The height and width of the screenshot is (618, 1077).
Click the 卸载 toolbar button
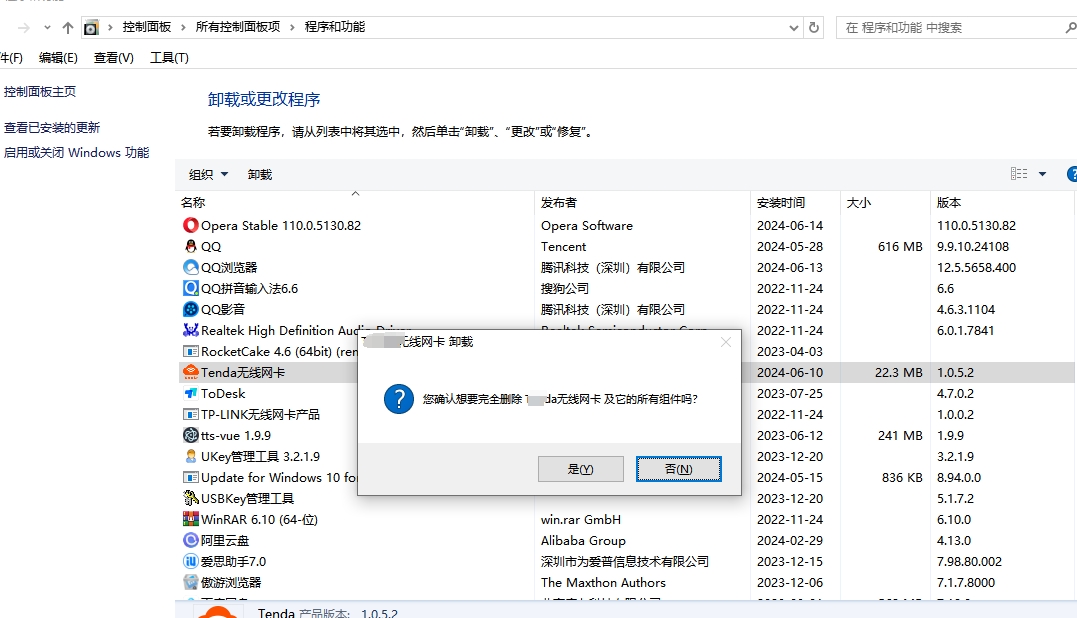260,174
